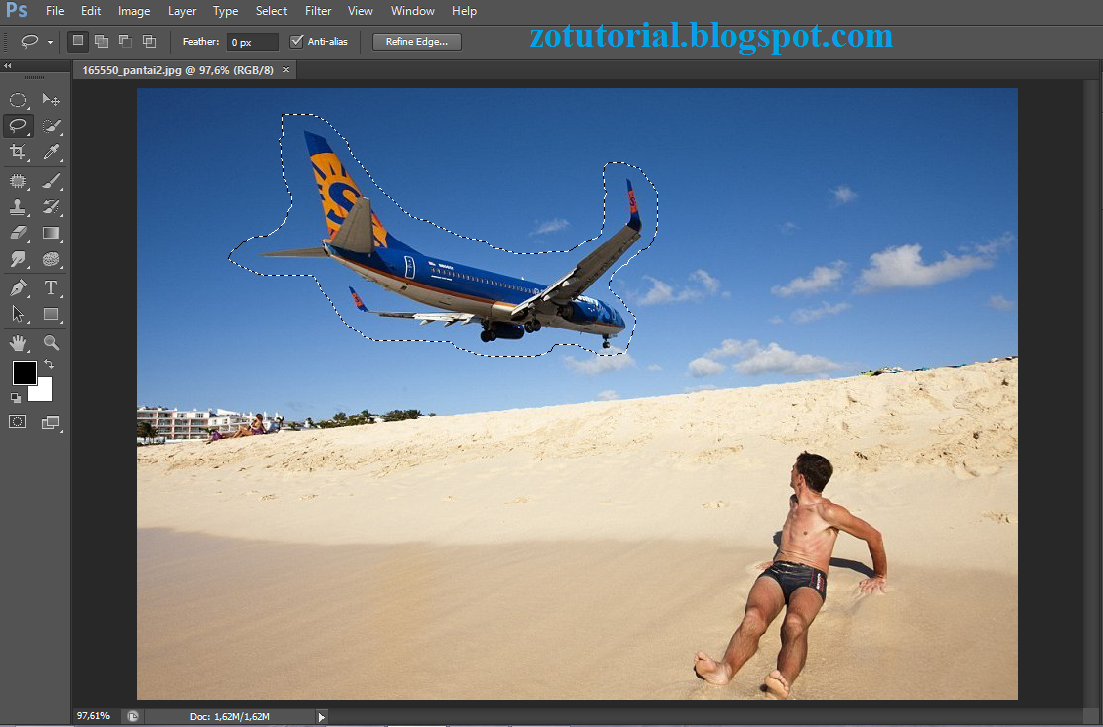Open the View menu
1103x727 pixels.
360,11
